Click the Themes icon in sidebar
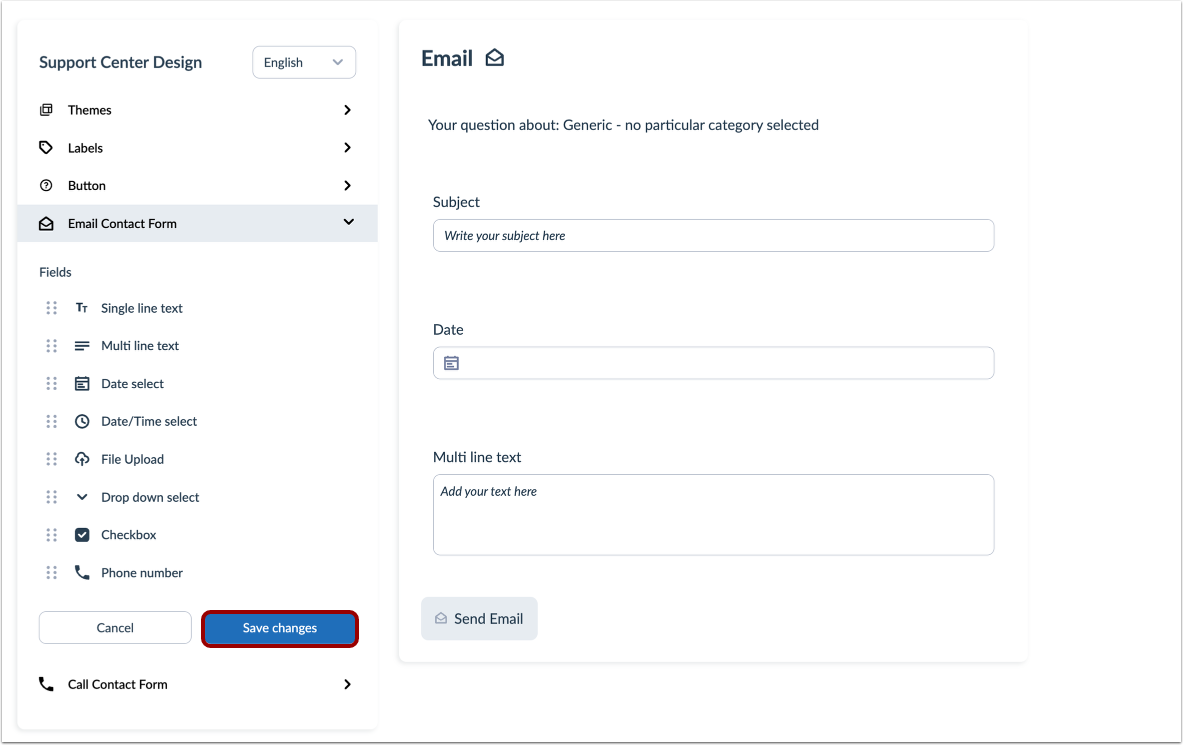The height and width of the screenshot is (745, 1183). pos(46,109)
